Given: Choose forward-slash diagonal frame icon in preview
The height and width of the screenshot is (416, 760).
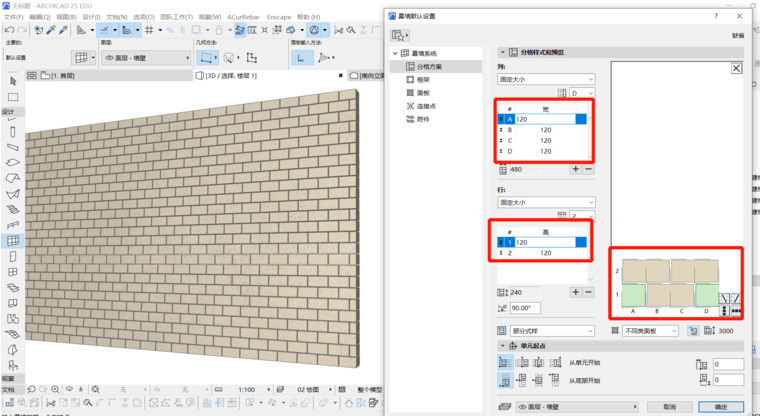Looking at the screenshot, I should [x=736, y=299].
